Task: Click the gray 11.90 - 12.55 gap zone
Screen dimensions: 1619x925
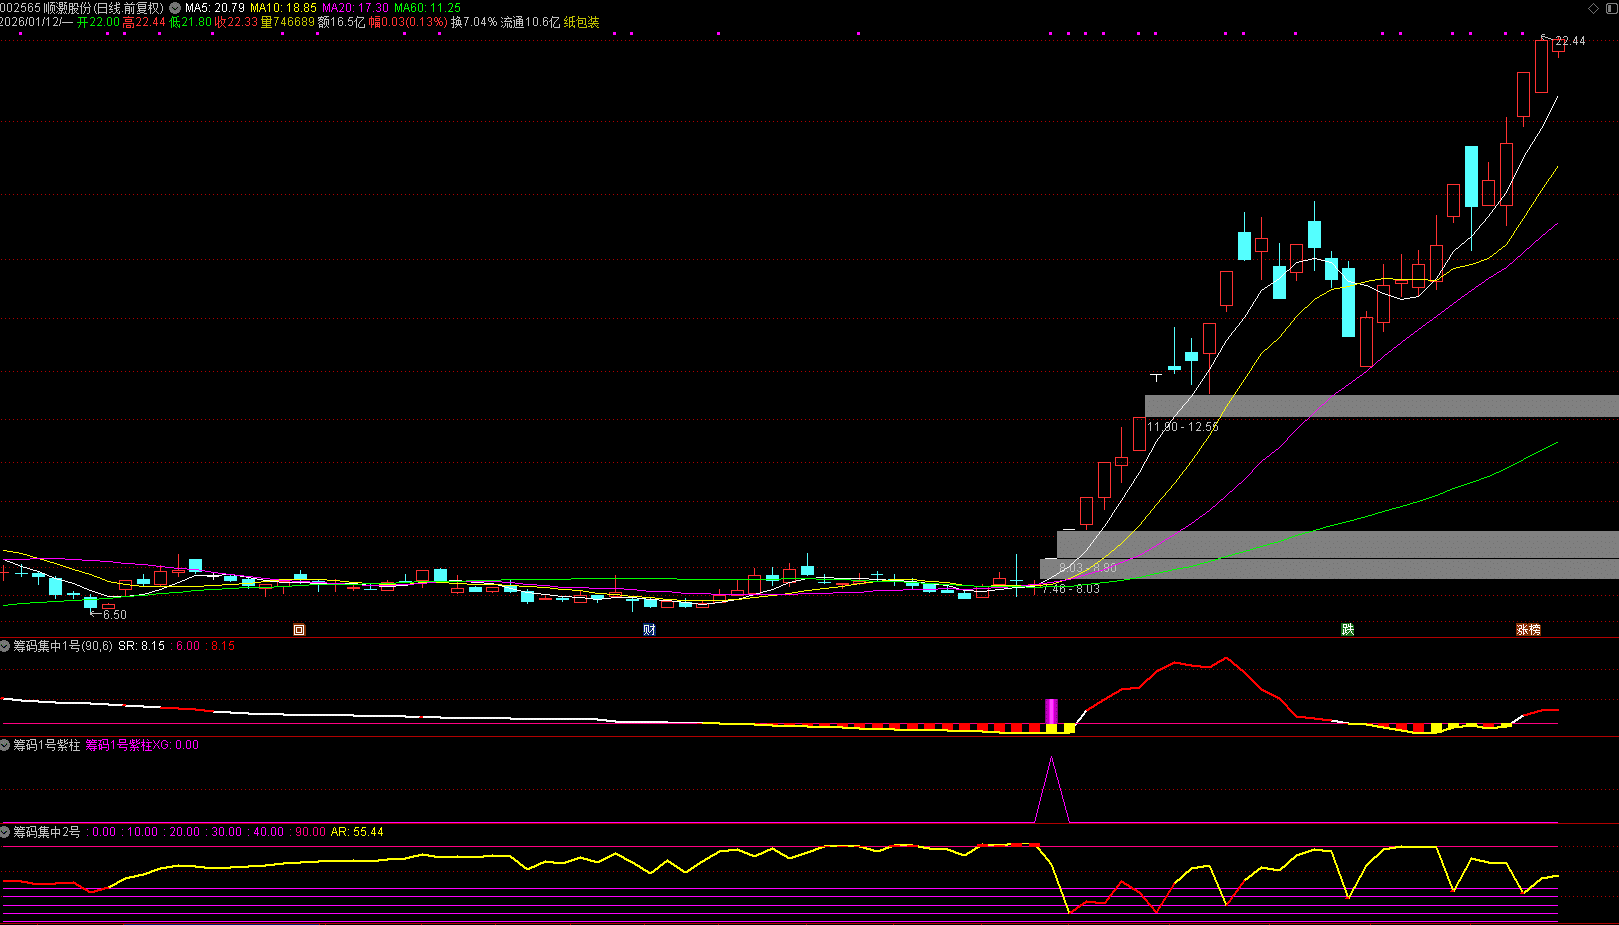Action: click(1380, 406)
